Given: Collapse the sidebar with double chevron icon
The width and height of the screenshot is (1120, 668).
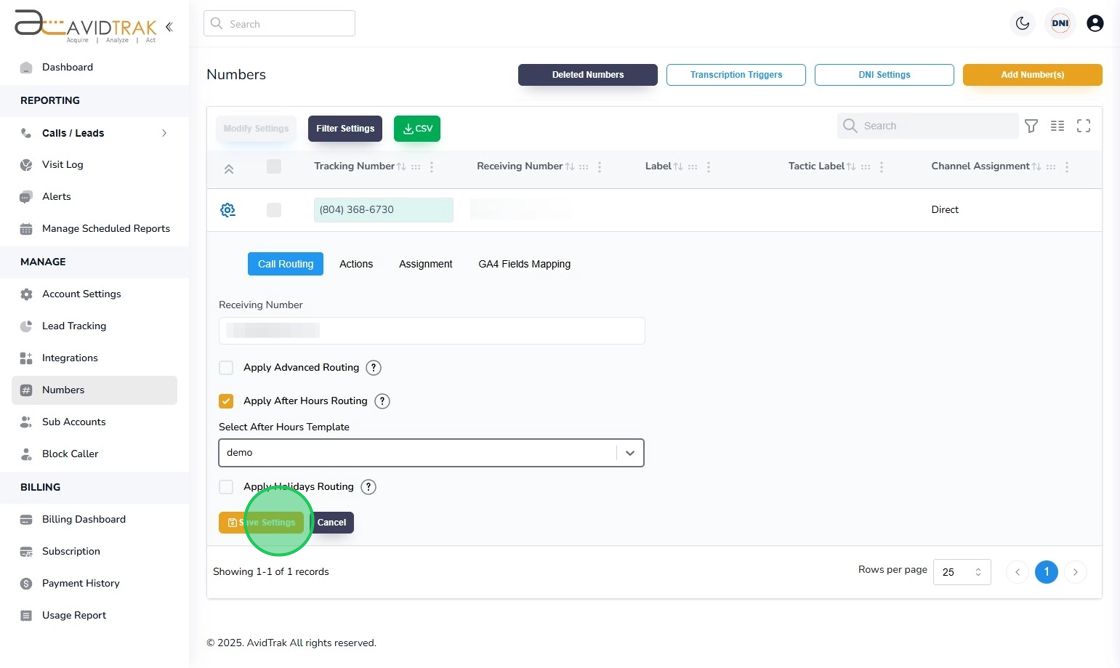Looking at the screenshot, I should (x=169, y=27).
